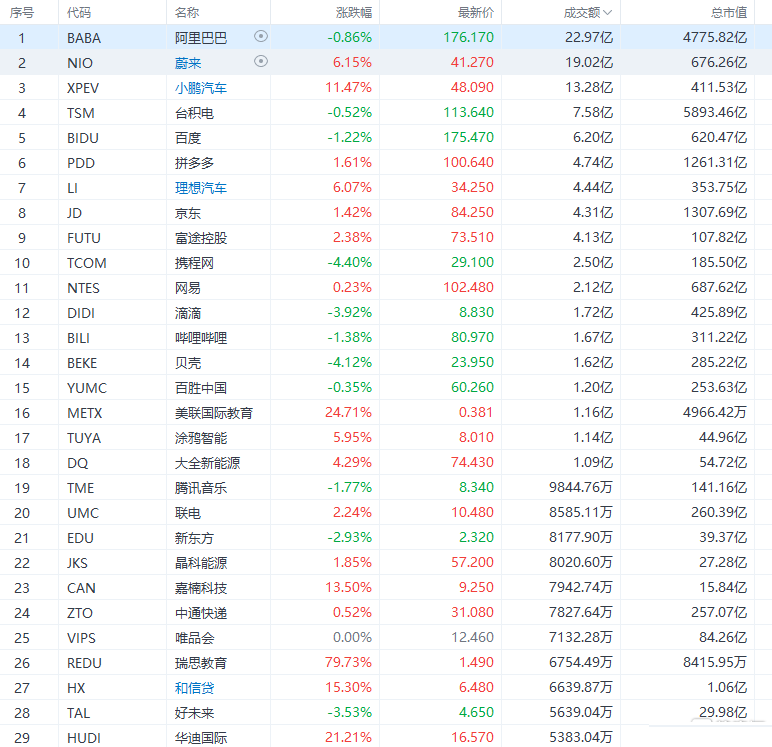Select the TSM ticker code
The height and width of the screenshot is (747, 772).
click(81, 113)
